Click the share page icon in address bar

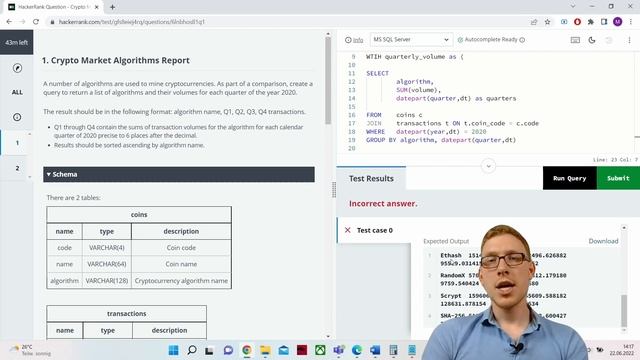pos(533,22)
